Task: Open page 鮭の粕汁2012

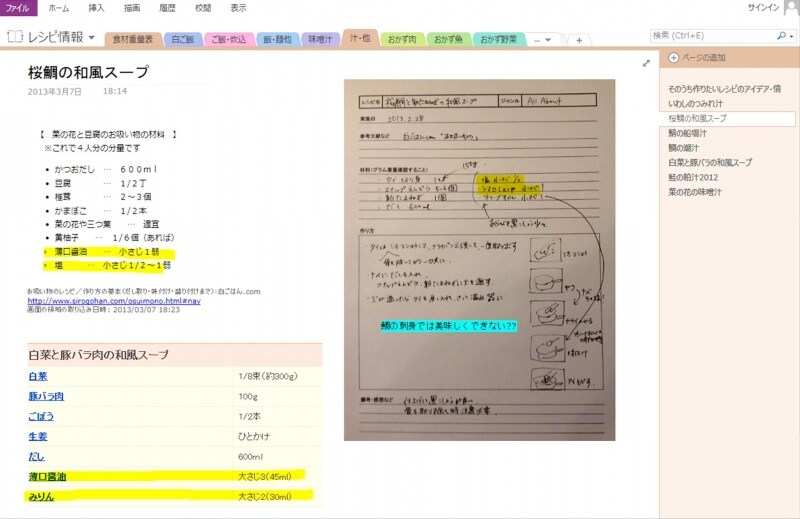Action: (693, 178)
